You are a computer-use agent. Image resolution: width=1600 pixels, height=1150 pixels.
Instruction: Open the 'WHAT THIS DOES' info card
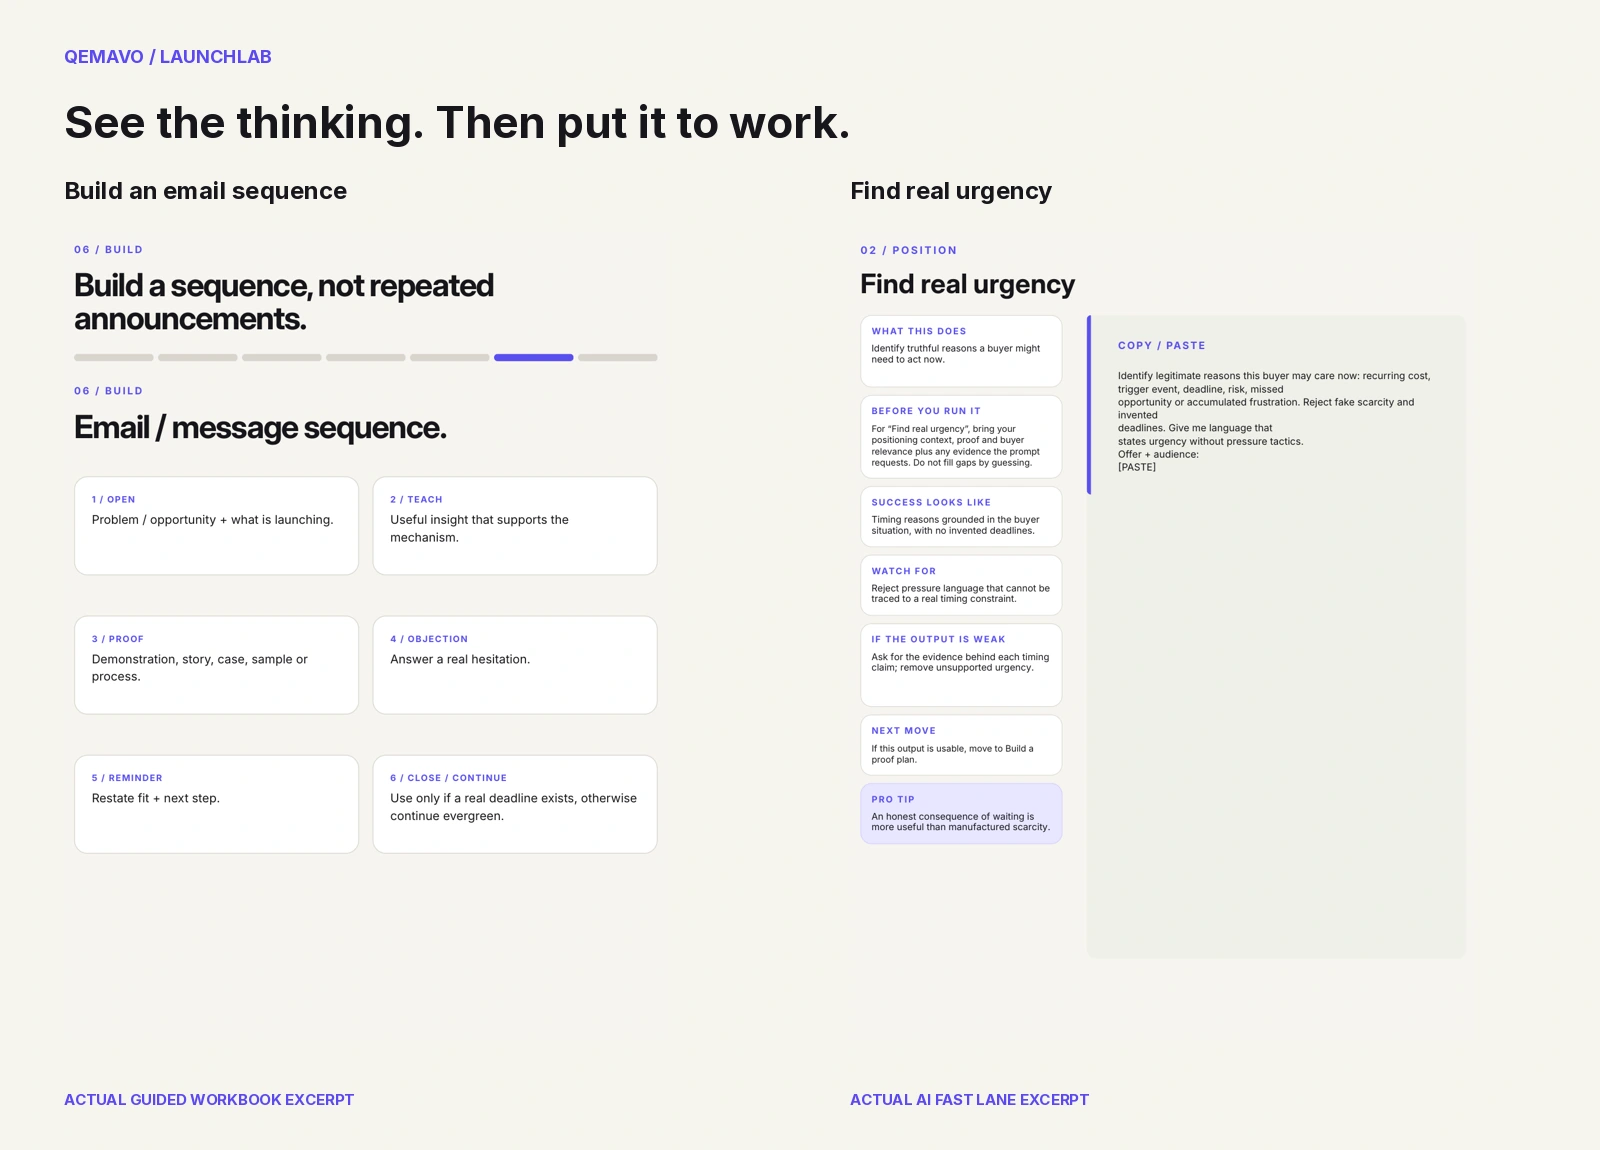(961, 351)
